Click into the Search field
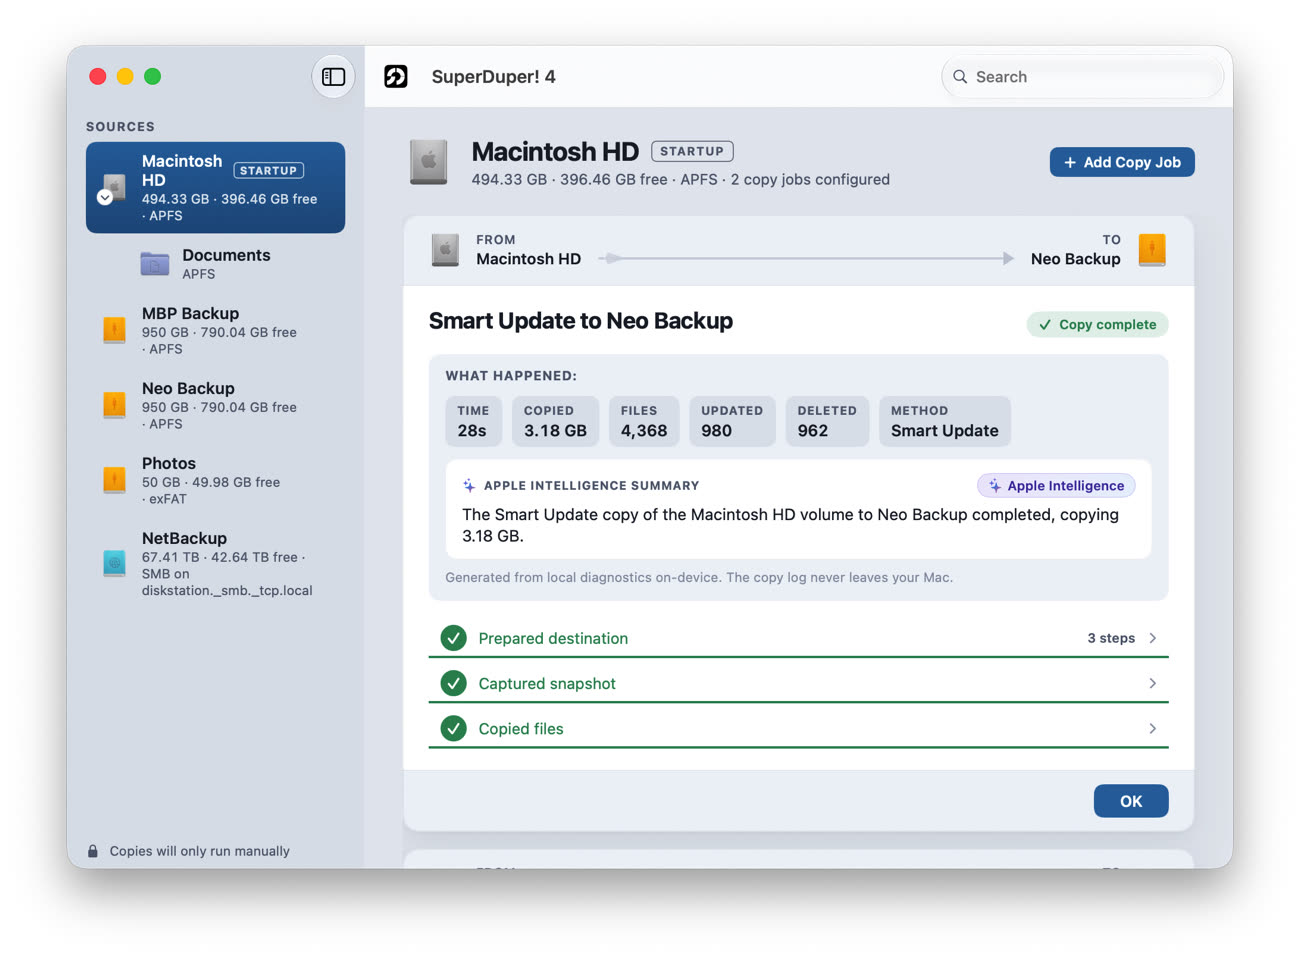The image size is (1300, 957). (x=1083, y=77)
